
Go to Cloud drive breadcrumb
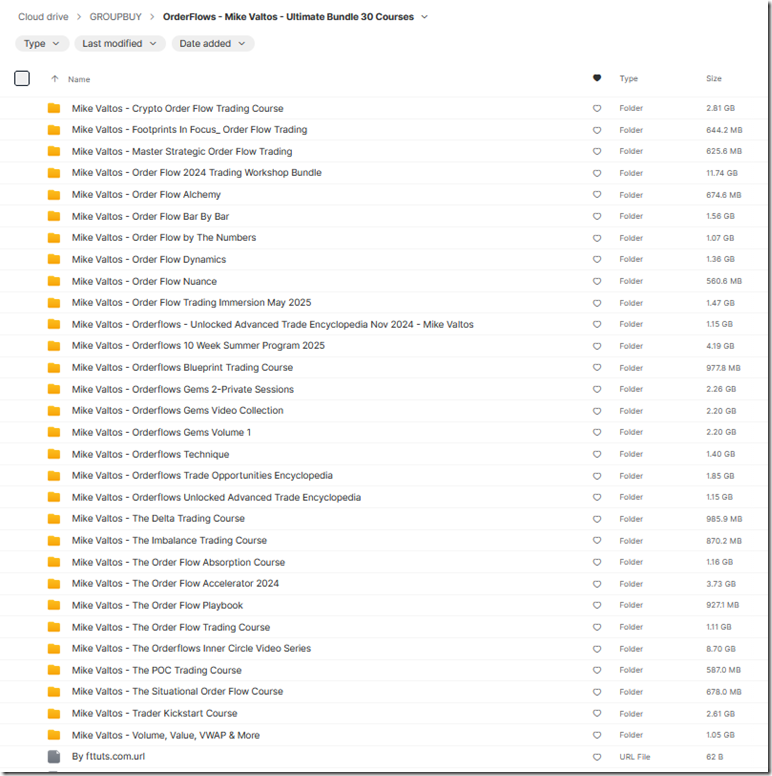pyautogui.click(x=43, y=17)
